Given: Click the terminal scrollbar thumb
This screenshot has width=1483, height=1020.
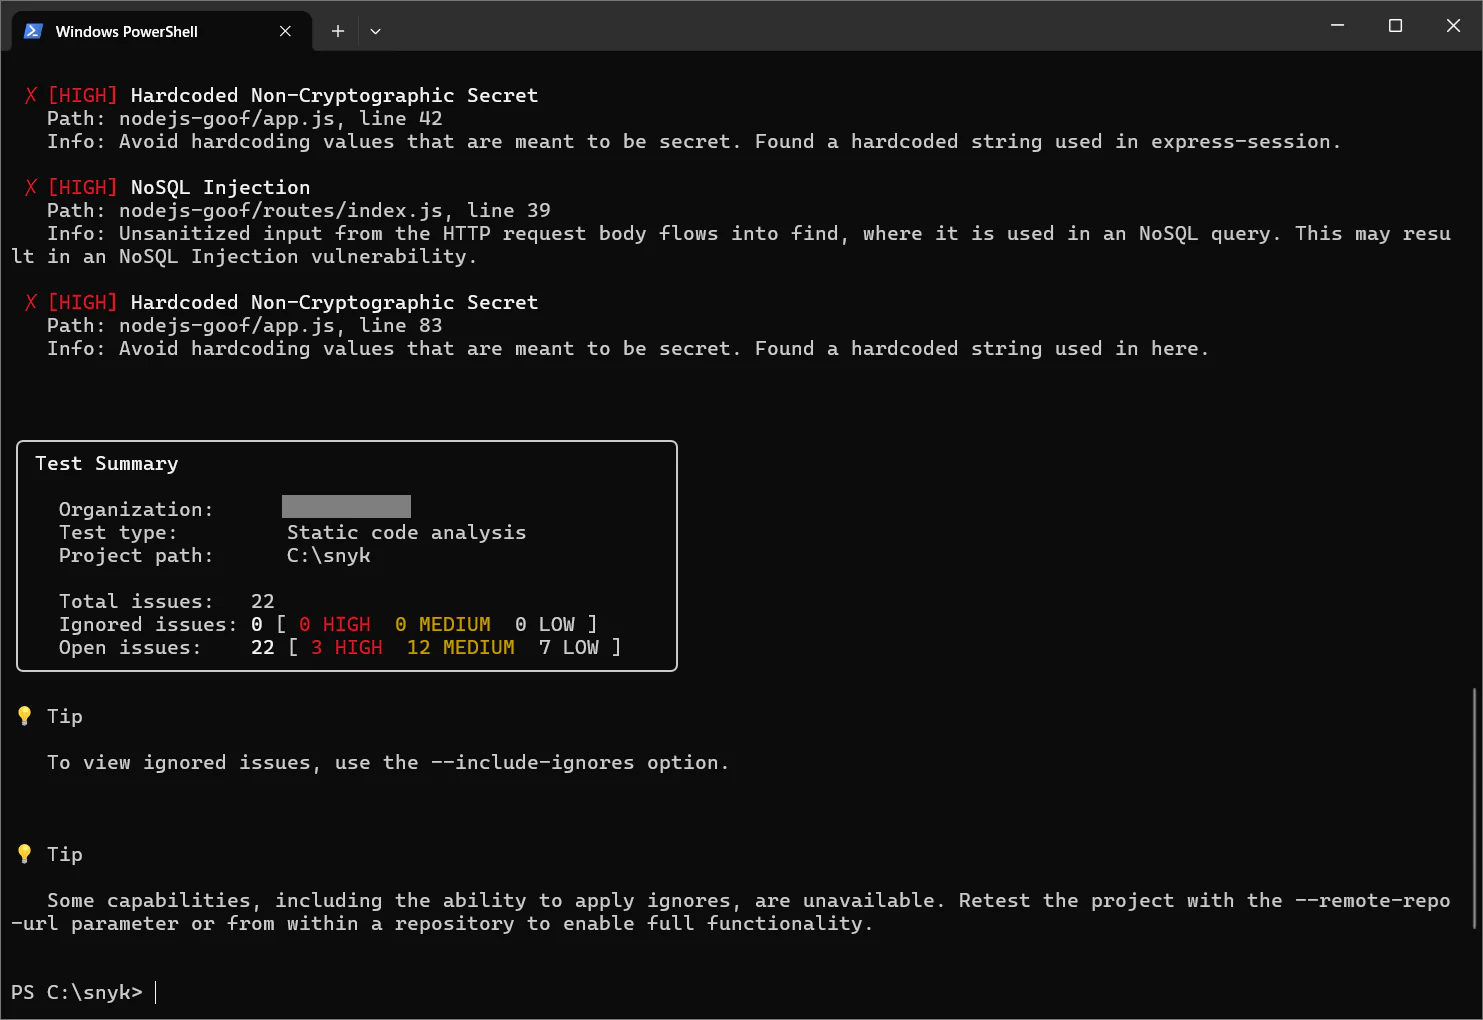Looking at the screenshot, I should [1475, 808].
